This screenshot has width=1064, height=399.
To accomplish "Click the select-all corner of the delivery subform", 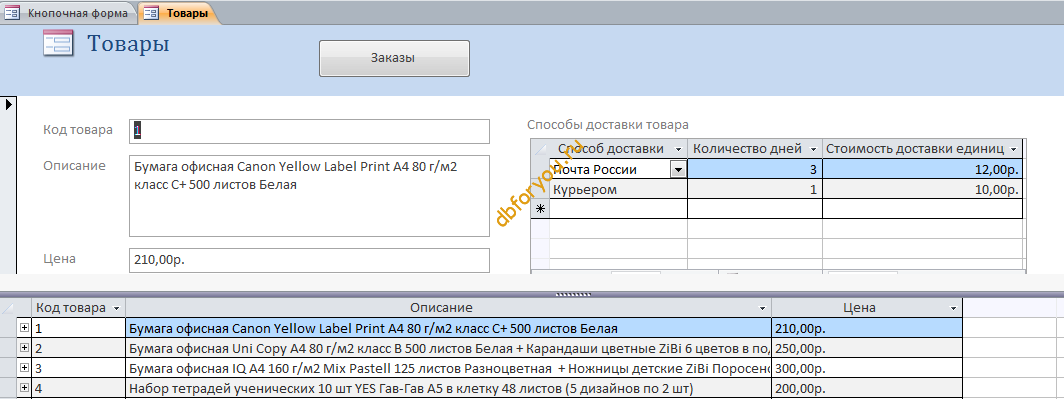I will 540,149.
